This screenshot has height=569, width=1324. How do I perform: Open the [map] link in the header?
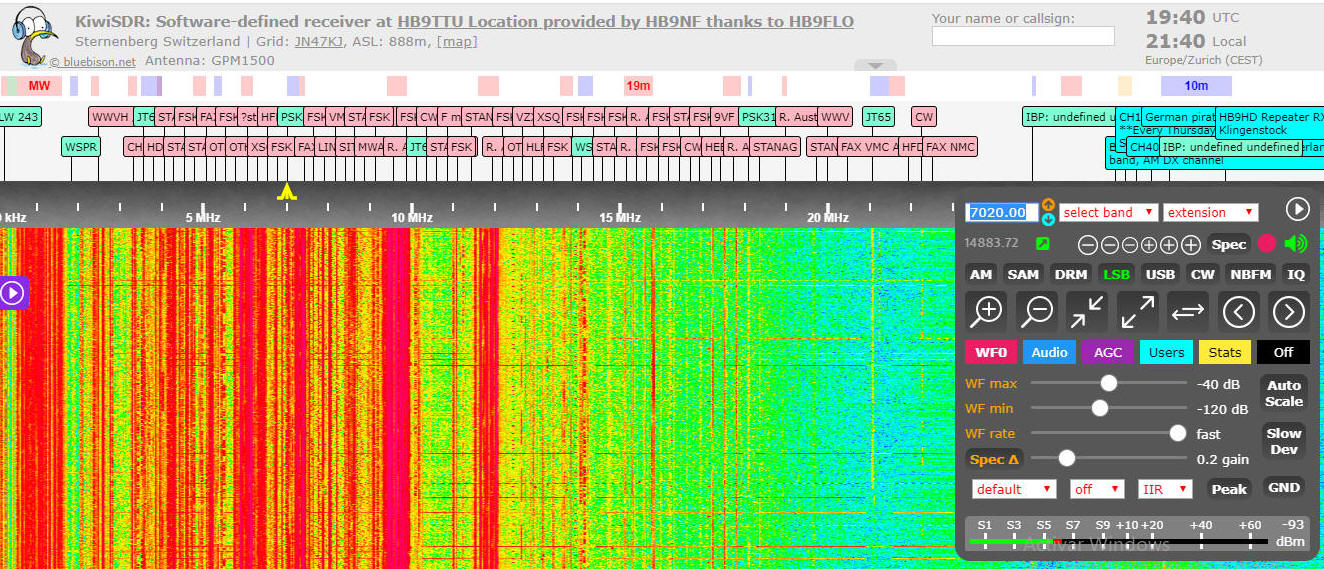coord(457,41)
